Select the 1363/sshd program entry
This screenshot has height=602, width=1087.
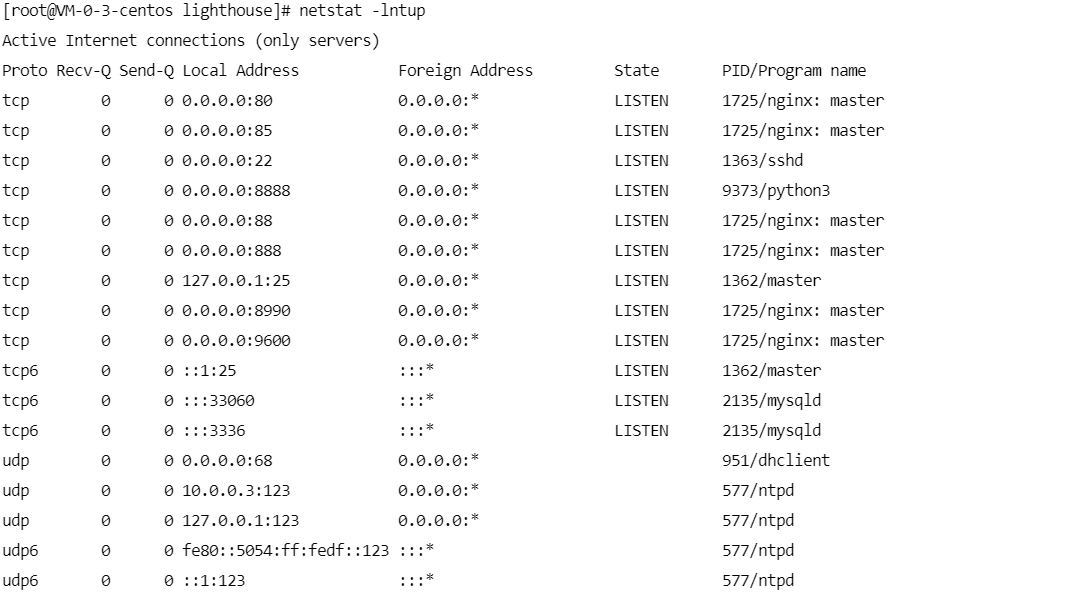coord(763,161)
